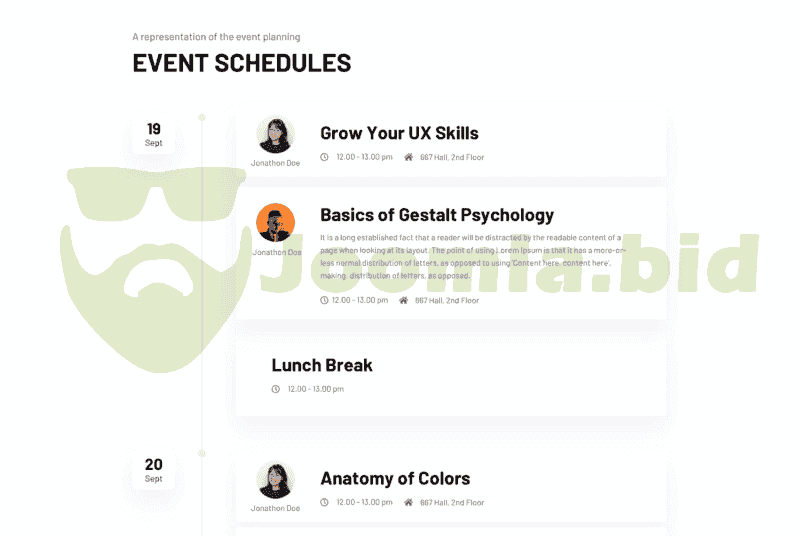This screenshot has width=800, height=536.
Task: Click timeline dot next to 19 Sept
Action: pos(202,118)
